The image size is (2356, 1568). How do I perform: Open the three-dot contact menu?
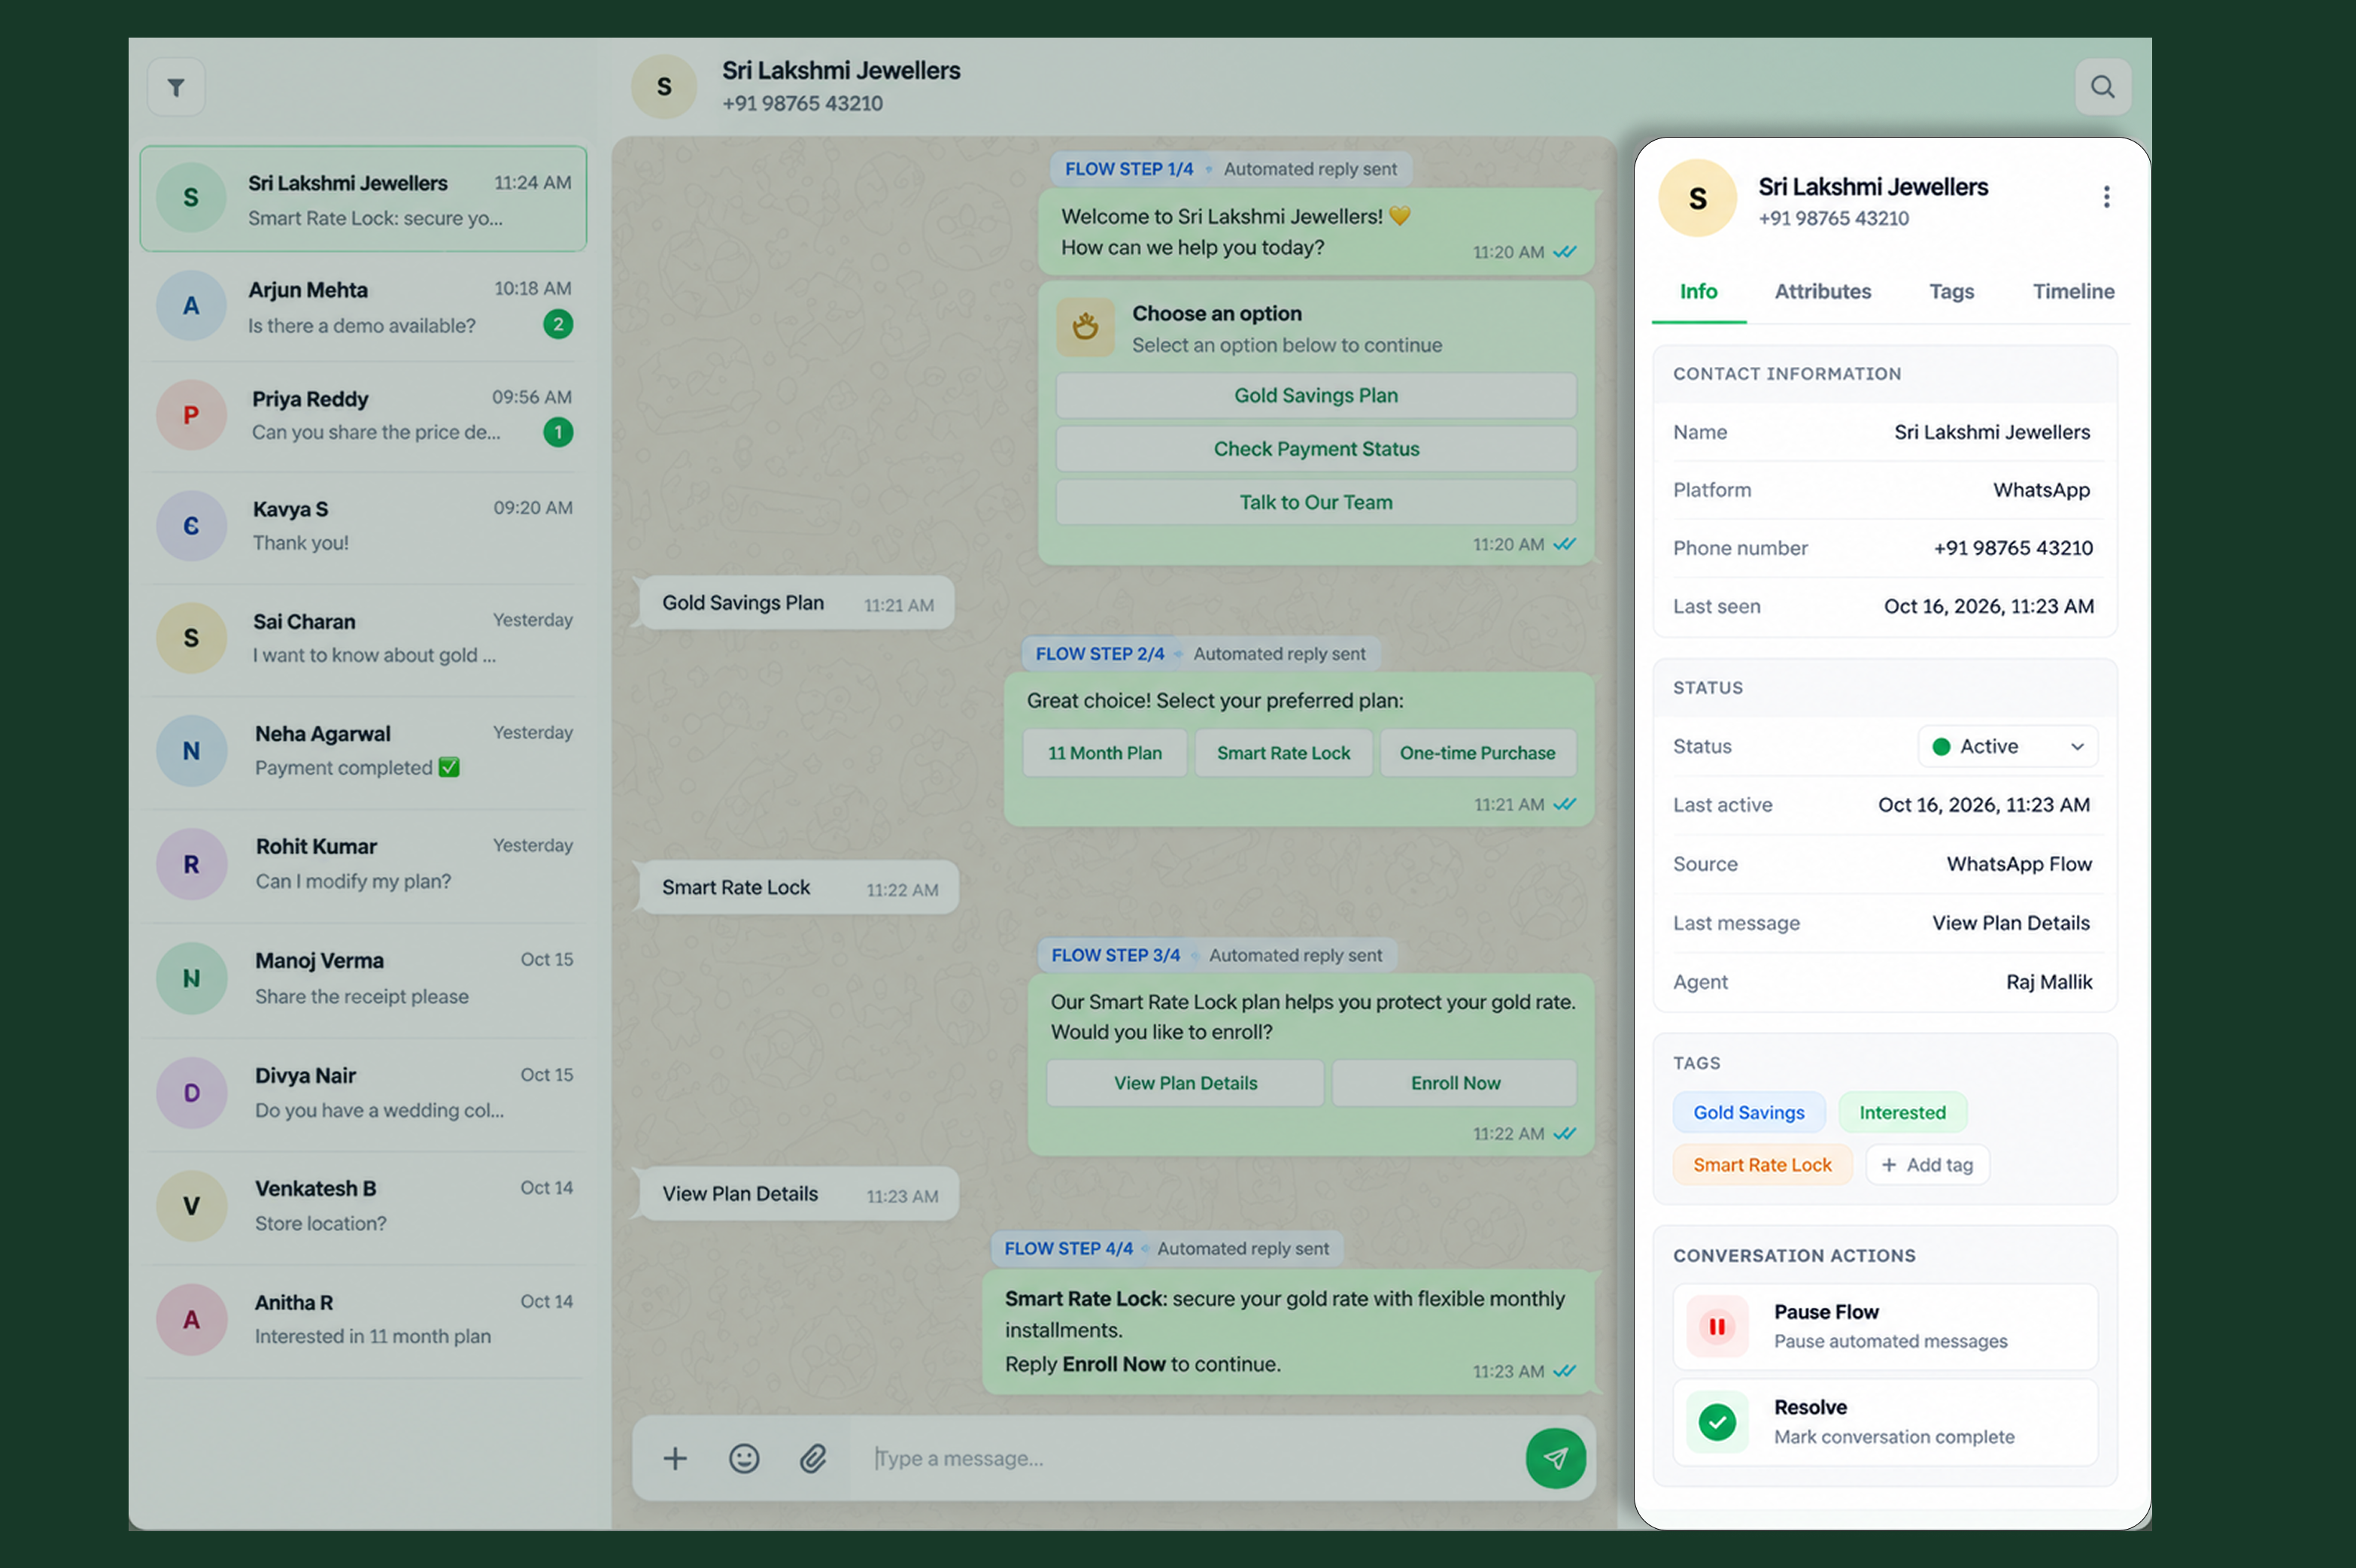point(2106,197)
